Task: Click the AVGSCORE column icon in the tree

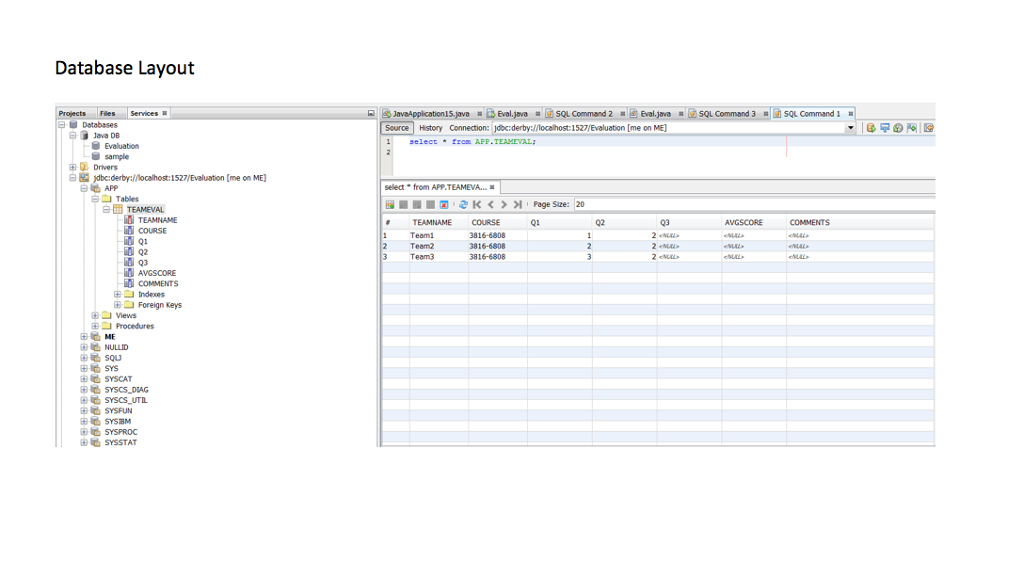Action: pyautogui.click(x=129, y=273)
